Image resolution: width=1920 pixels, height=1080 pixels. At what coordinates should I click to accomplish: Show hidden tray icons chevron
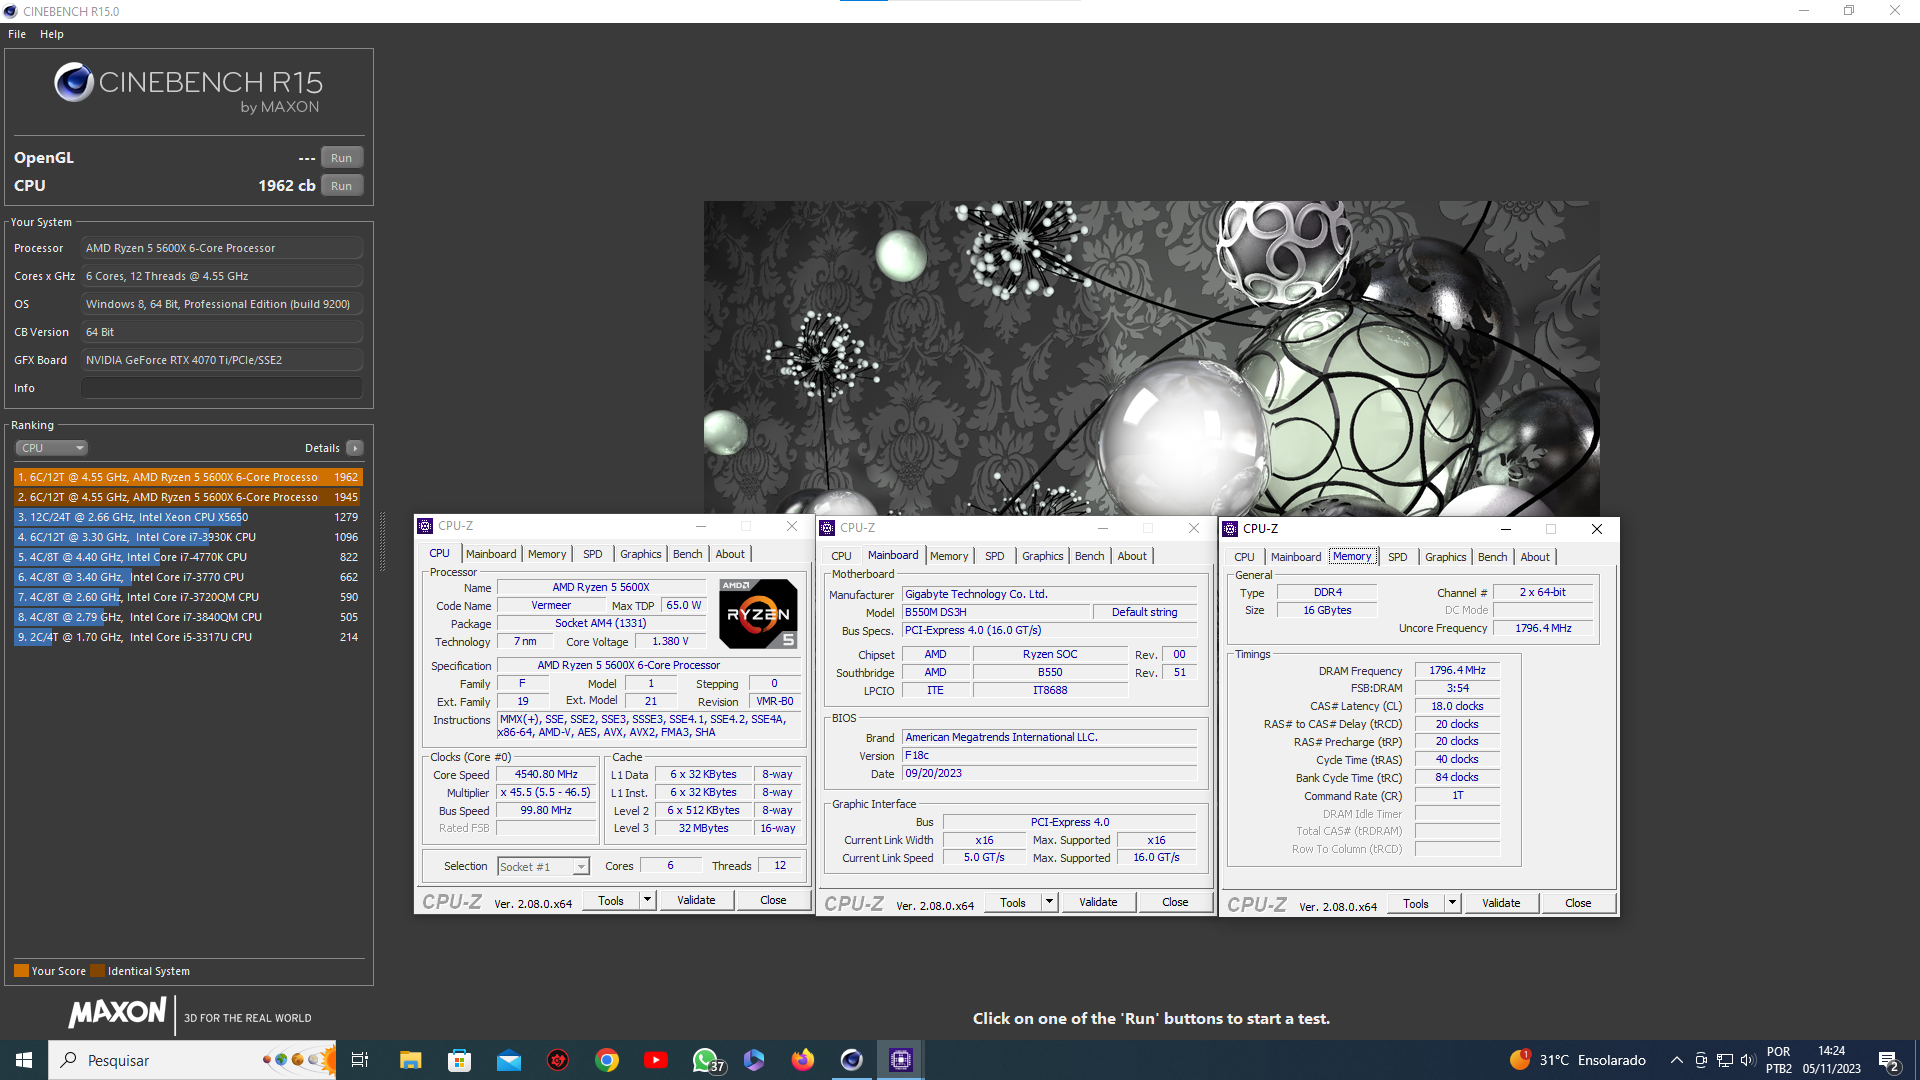1677,1060
